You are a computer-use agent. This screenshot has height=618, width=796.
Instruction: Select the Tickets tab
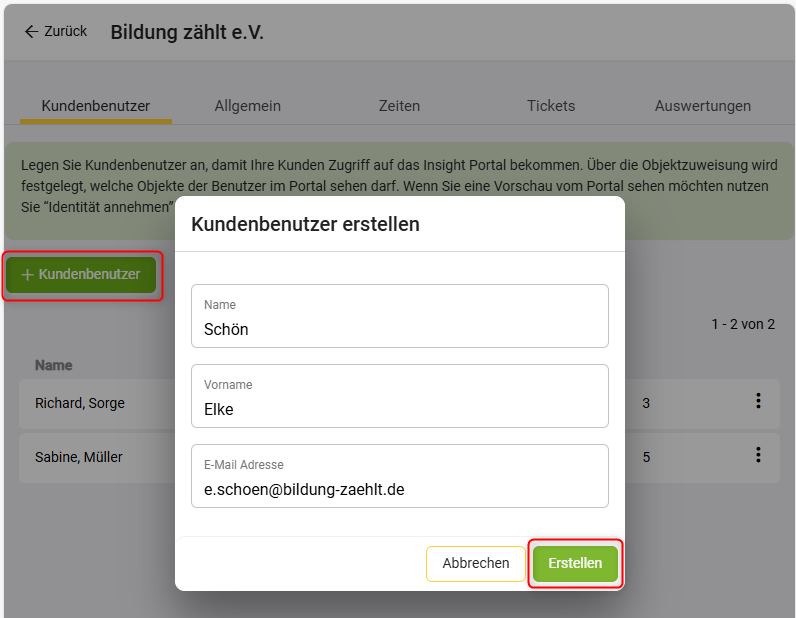tap(551, 106)
